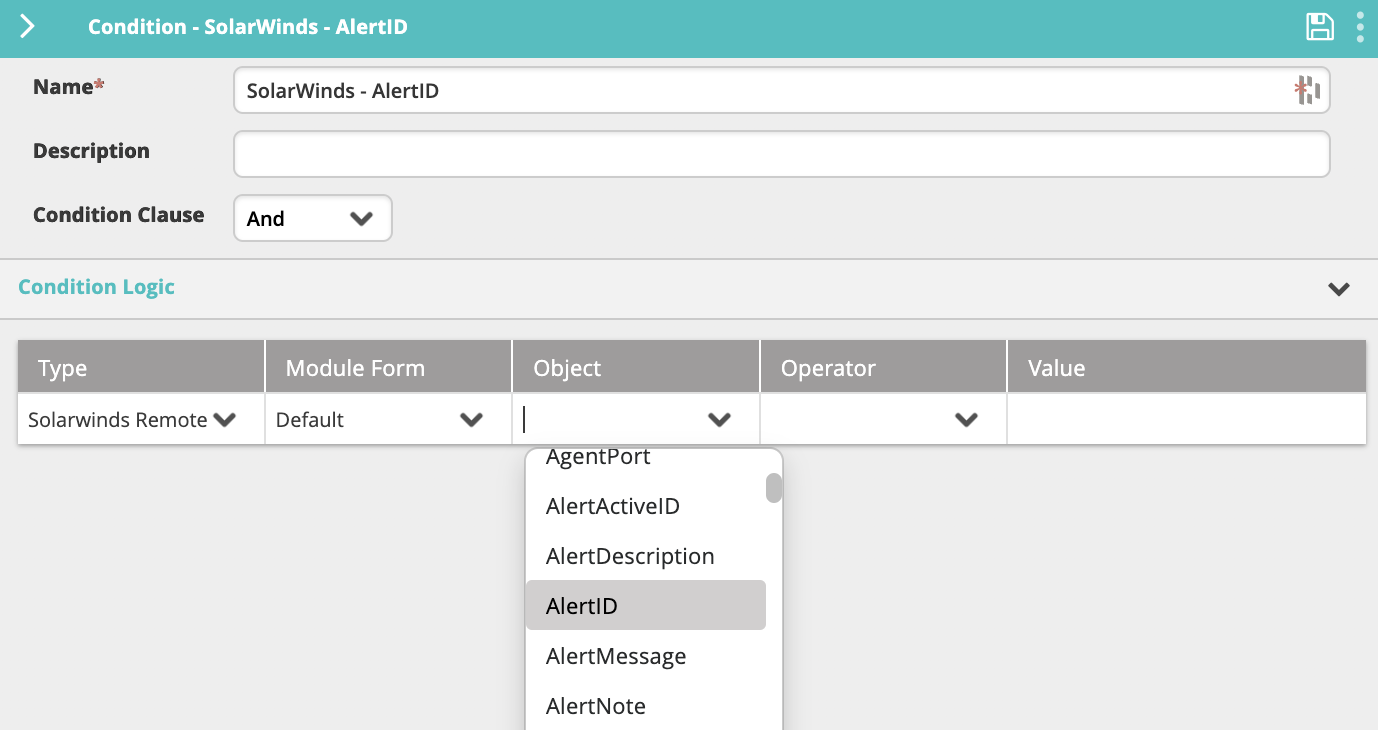Open the Condition Clause 'And' dropdown
Viewport: 1378px width, 730px height.
[x=312, y=218]
